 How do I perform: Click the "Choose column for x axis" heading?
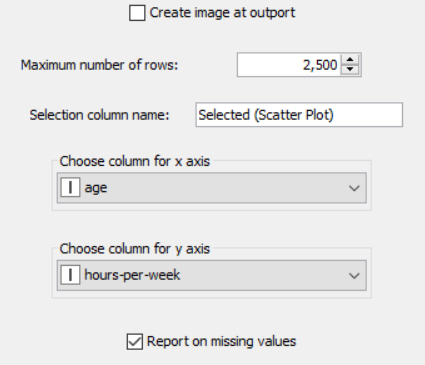pos(135,161)
